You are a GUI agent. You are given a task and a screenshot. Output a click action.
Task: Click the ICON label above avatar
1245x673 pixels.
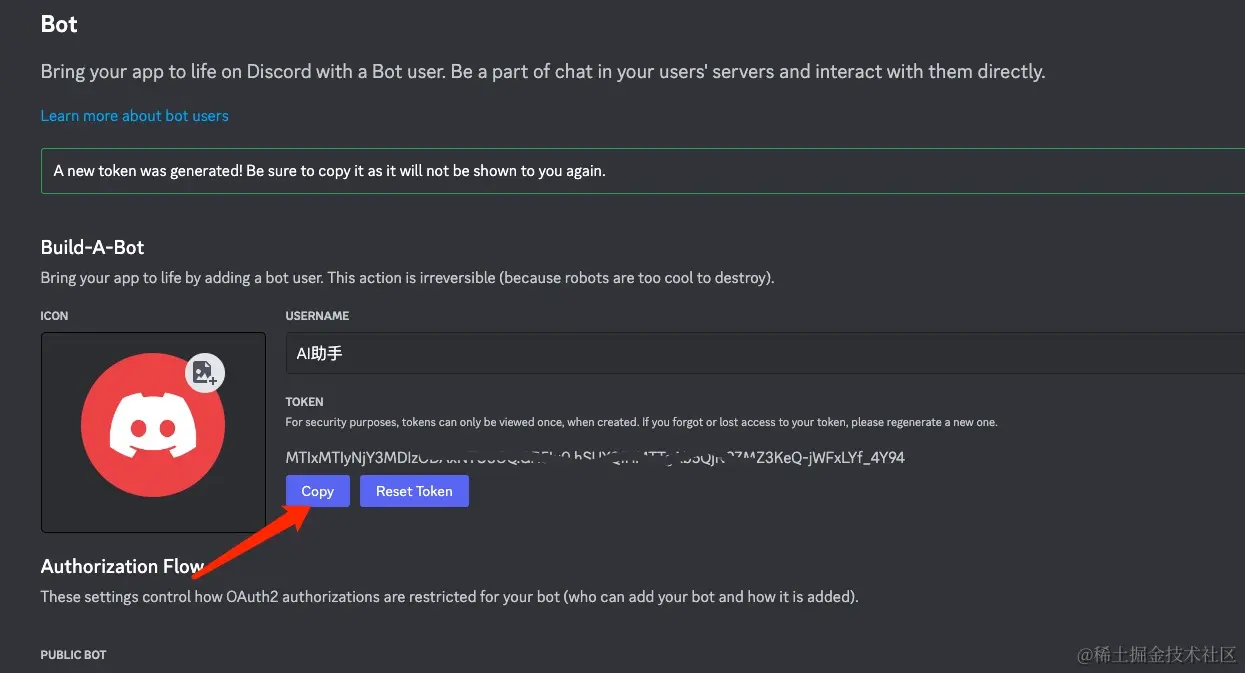click(x=54, y=316)
